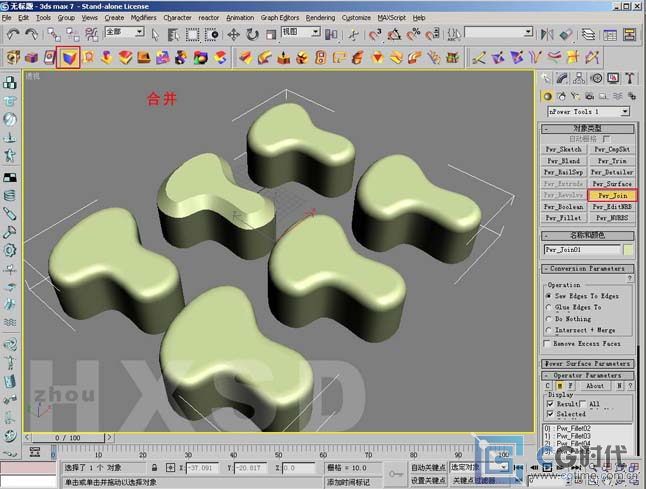The image size is (646, 489).
Task: Open the MAXScript menu
Action: click(x=391, y=18)
